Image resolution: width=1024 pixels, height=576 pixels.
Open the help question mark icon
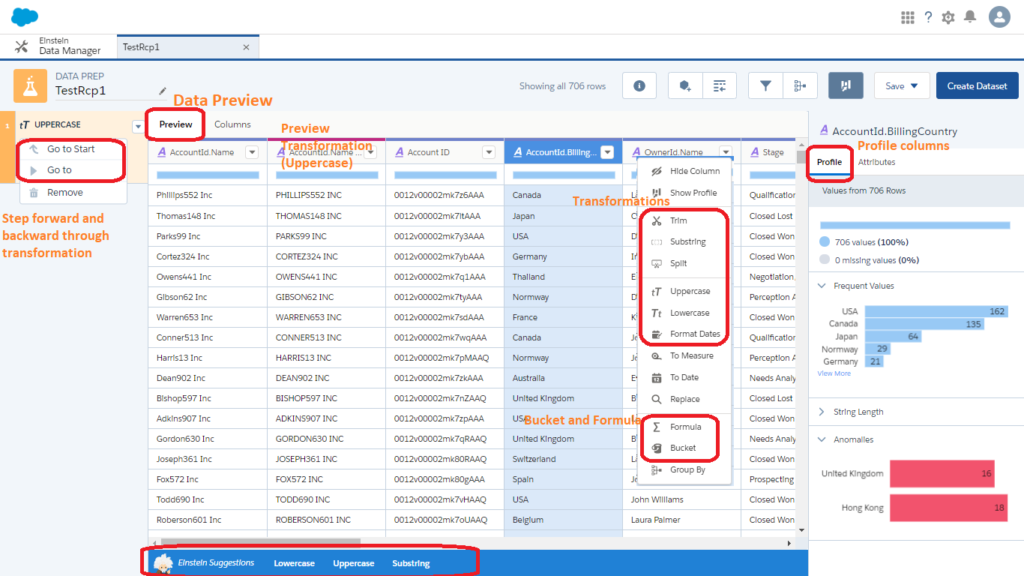[928, 18]
